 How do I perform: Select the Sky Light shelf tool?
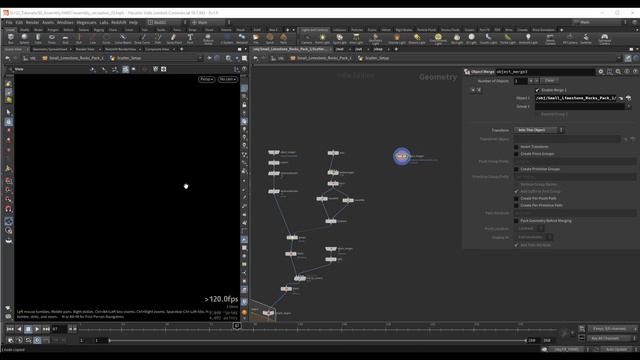[457, 39]
